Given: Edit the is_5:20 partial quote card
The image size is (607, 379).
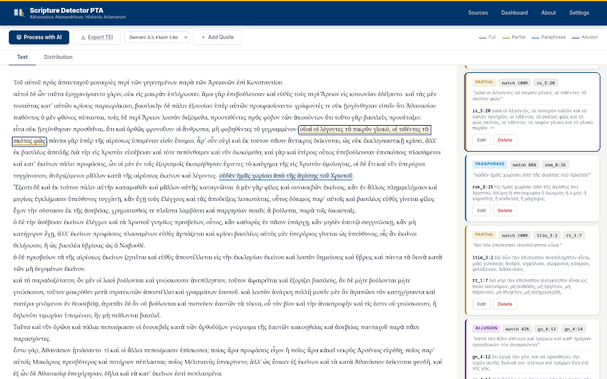Looking at the screenshot, I should point(481,140).
